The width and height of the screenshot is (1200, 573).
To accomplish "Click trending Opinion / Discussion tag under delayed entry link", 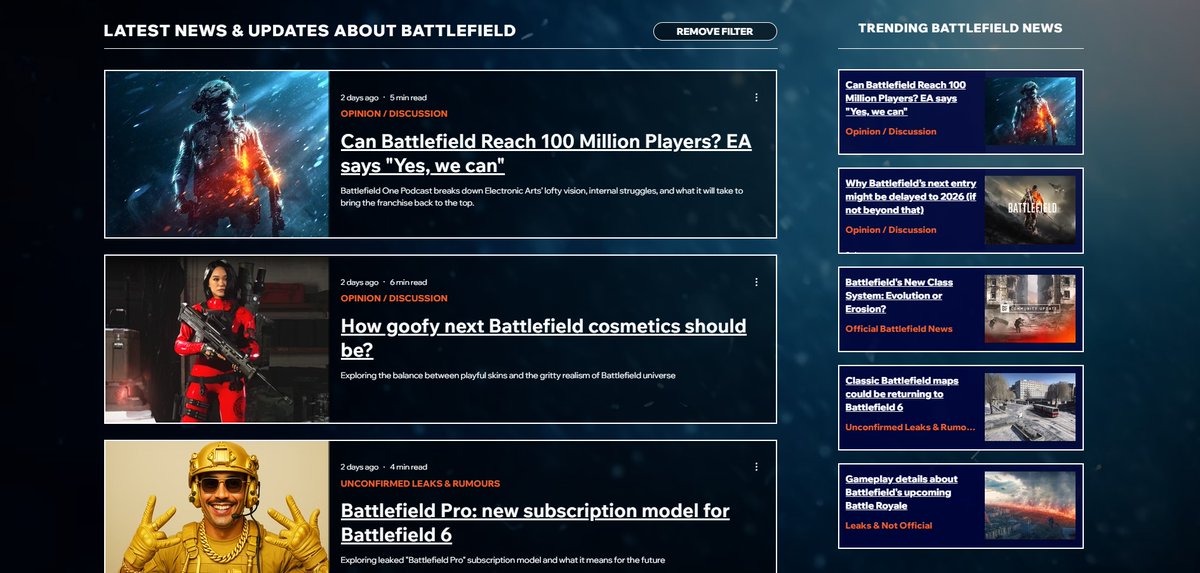I will tap(891, 230).
